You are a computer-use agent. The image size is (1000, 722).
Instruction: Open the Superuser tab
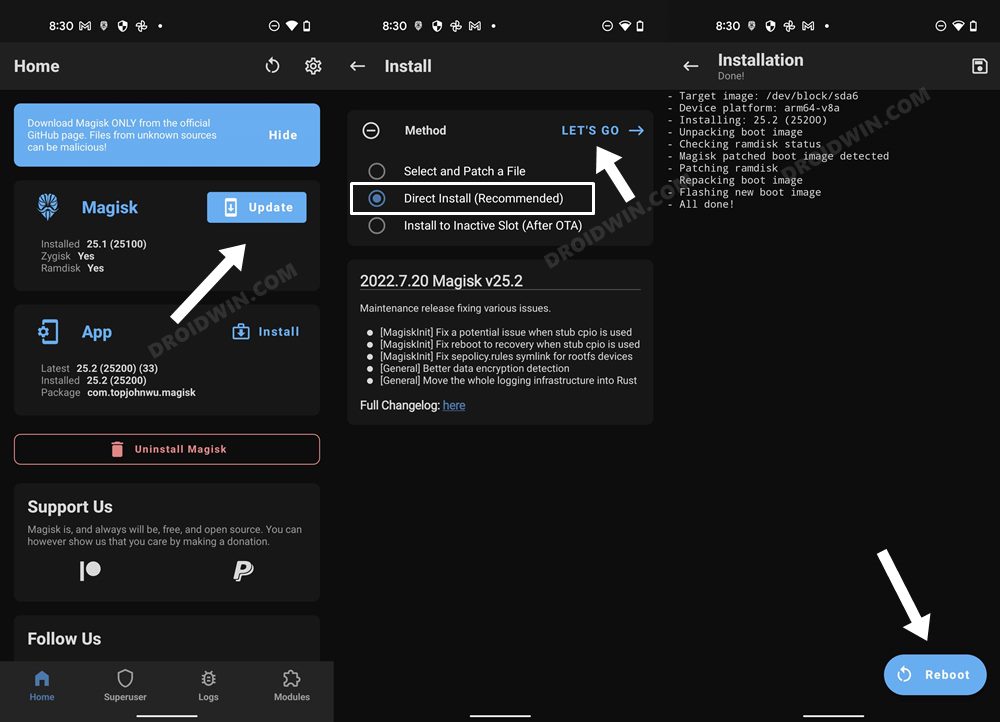(125, 686)
